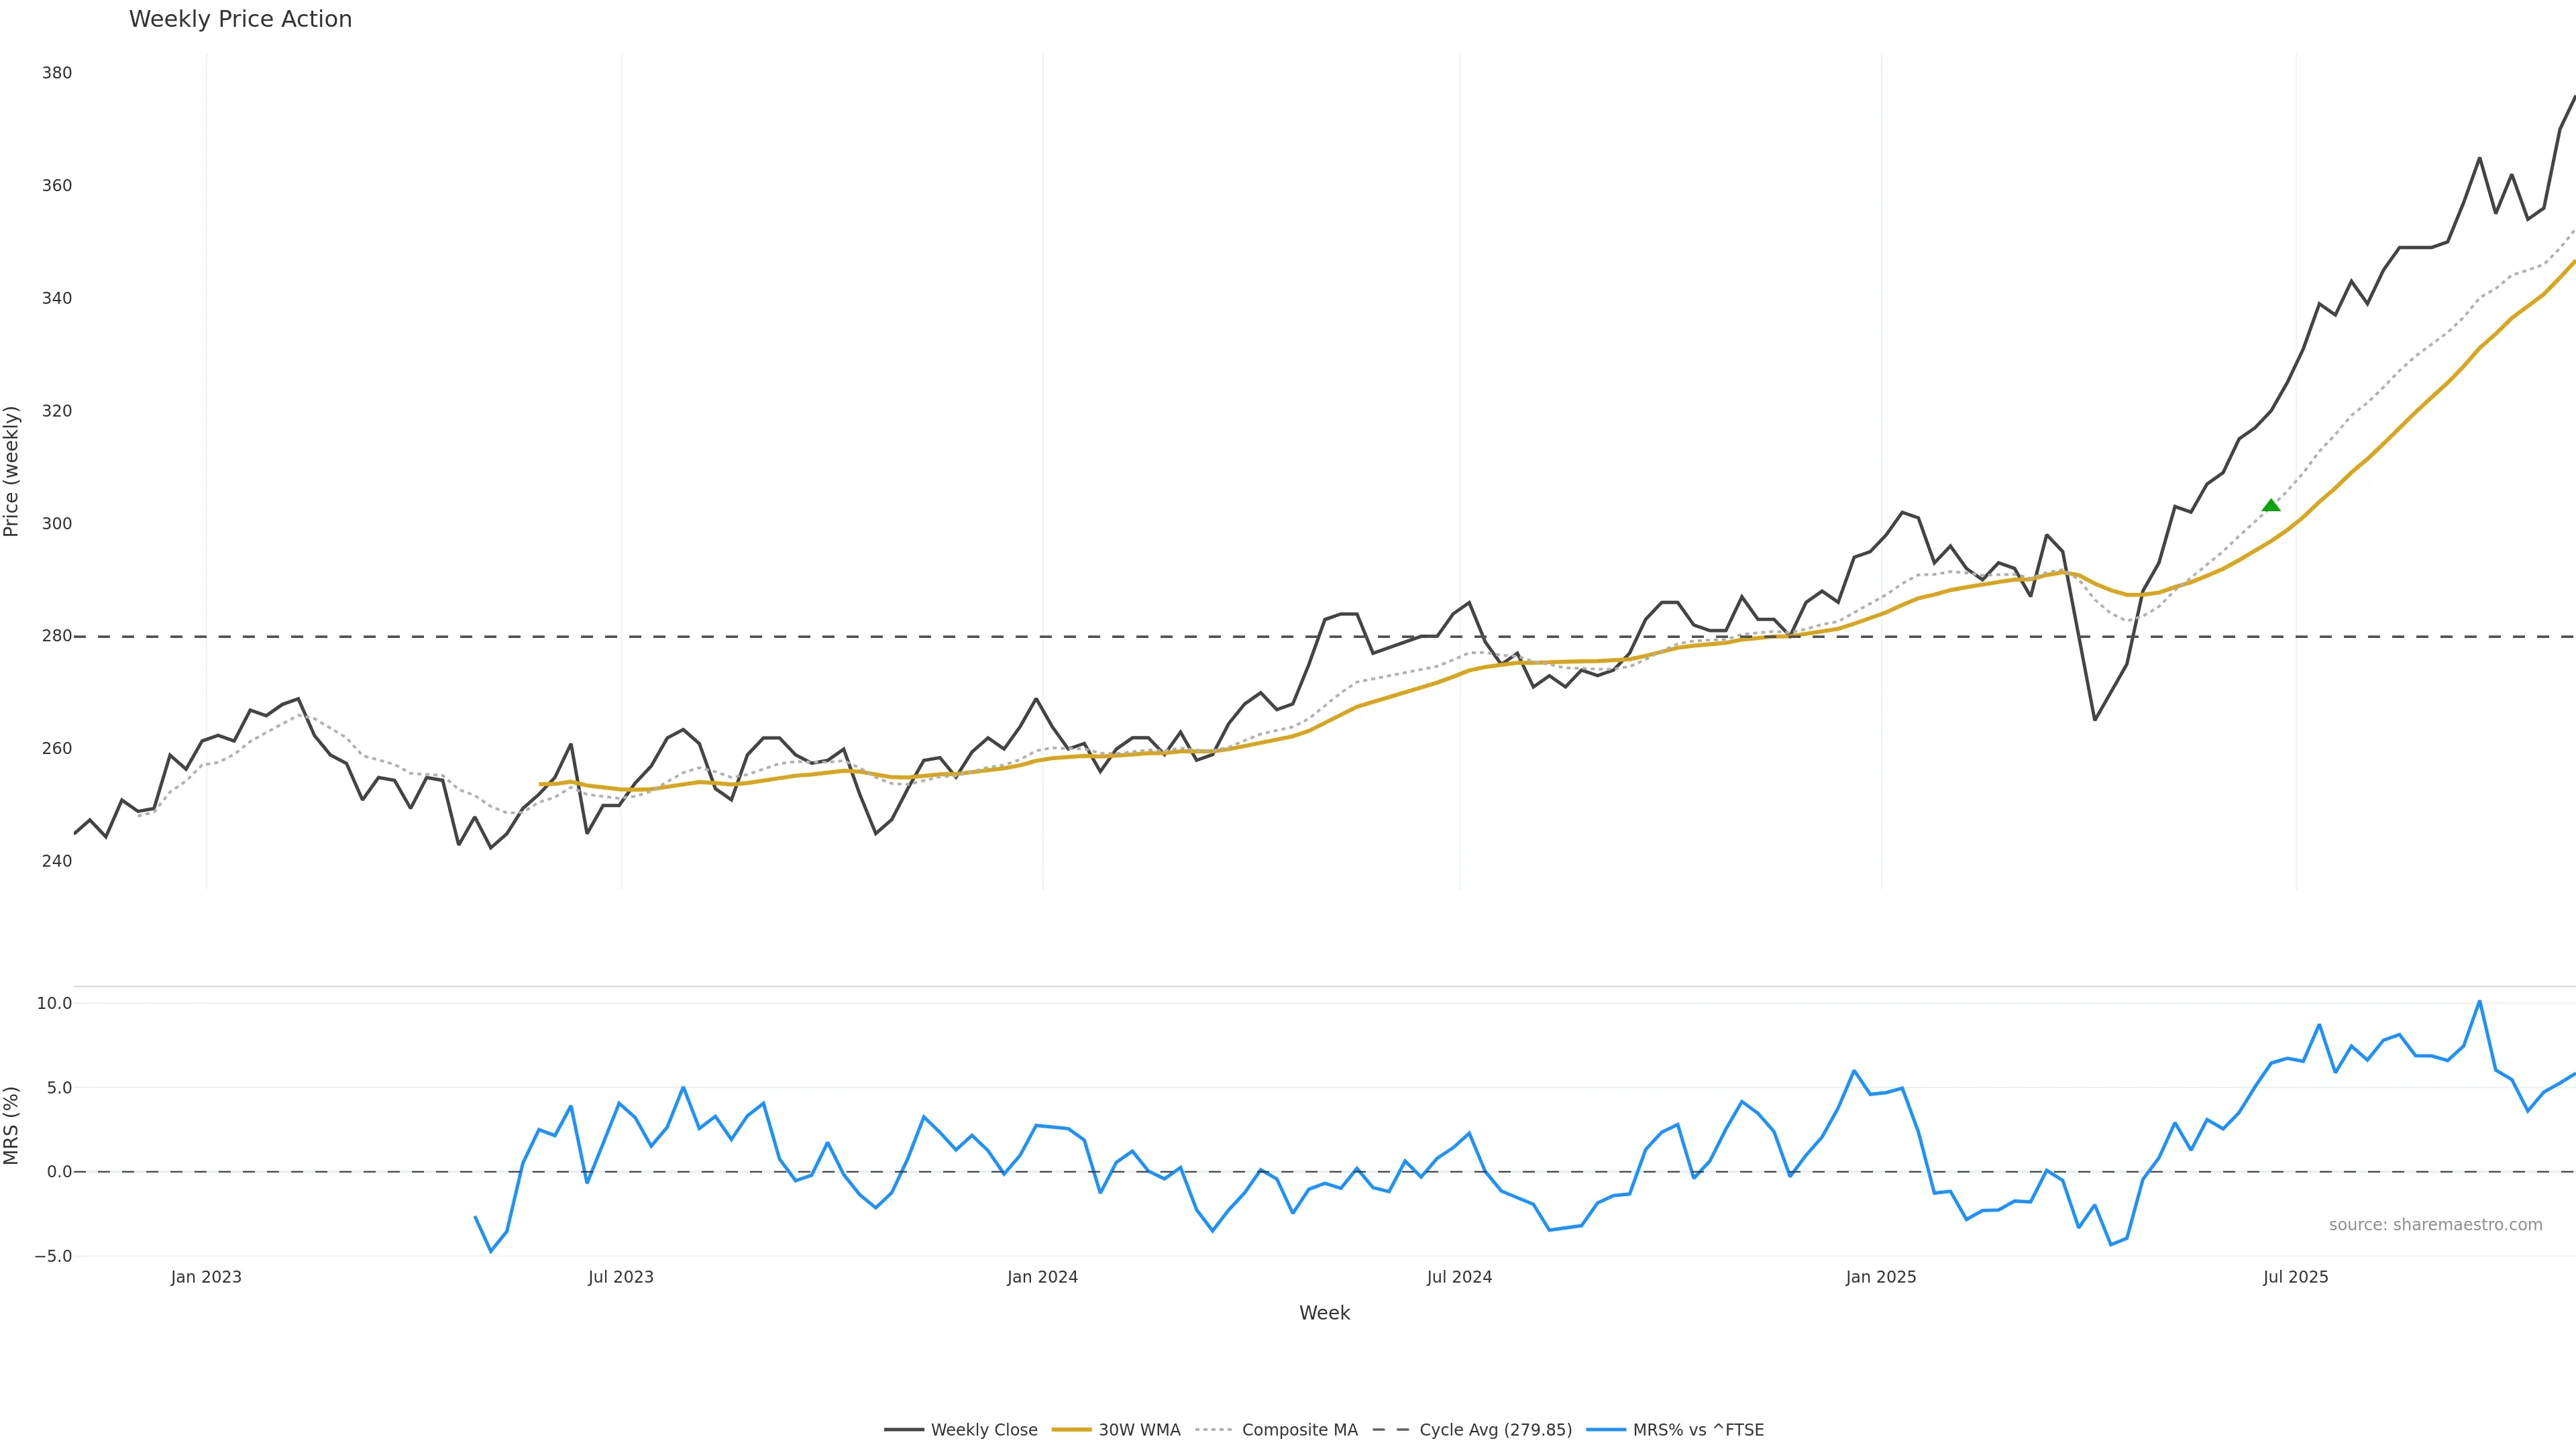Select the Jul 2023 x-axis tick label
This screenshot has width=2576, height=1449.
620,1277
